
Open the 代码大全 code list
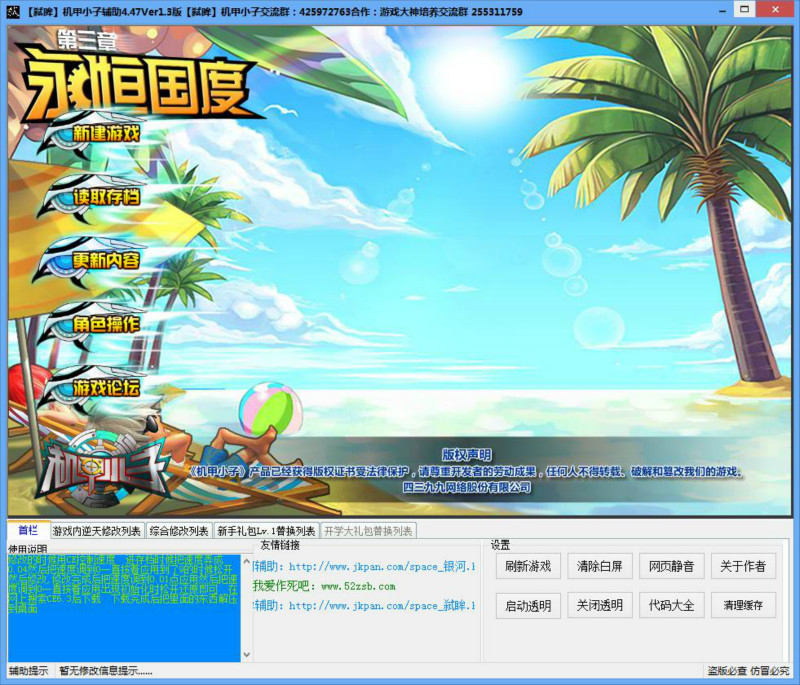[671, 605]
